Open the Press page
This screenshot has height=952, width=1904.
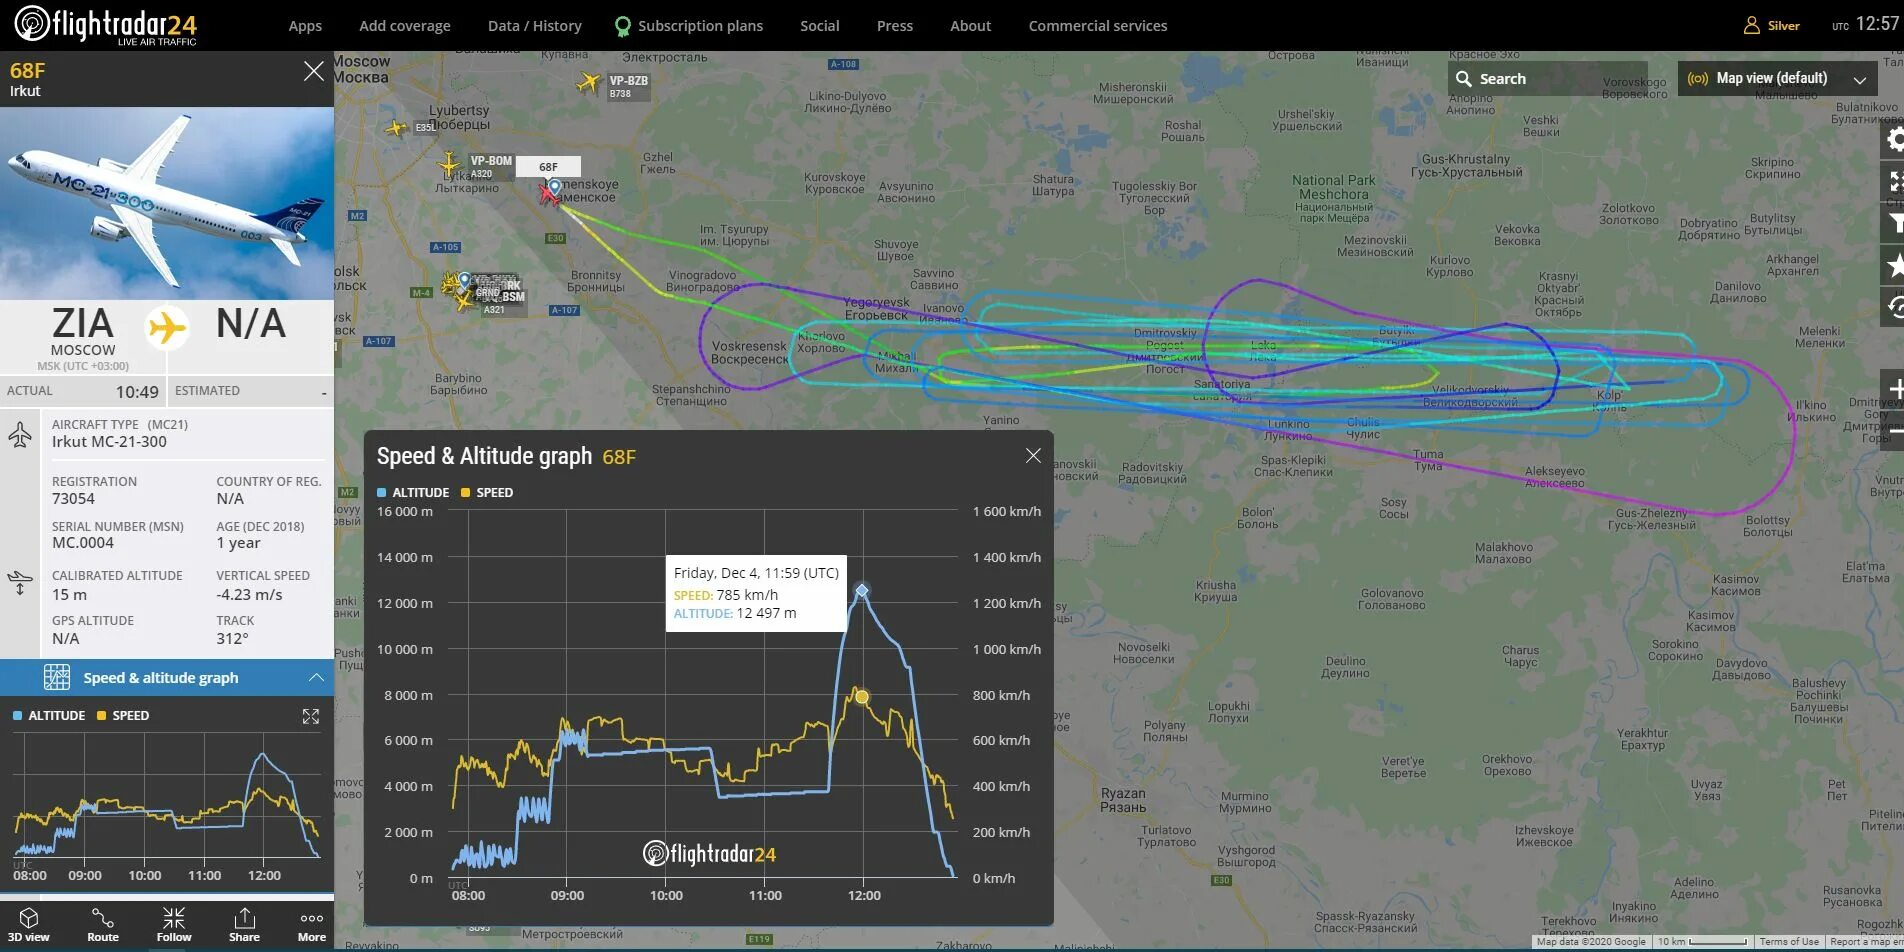(x=895, y=26)
